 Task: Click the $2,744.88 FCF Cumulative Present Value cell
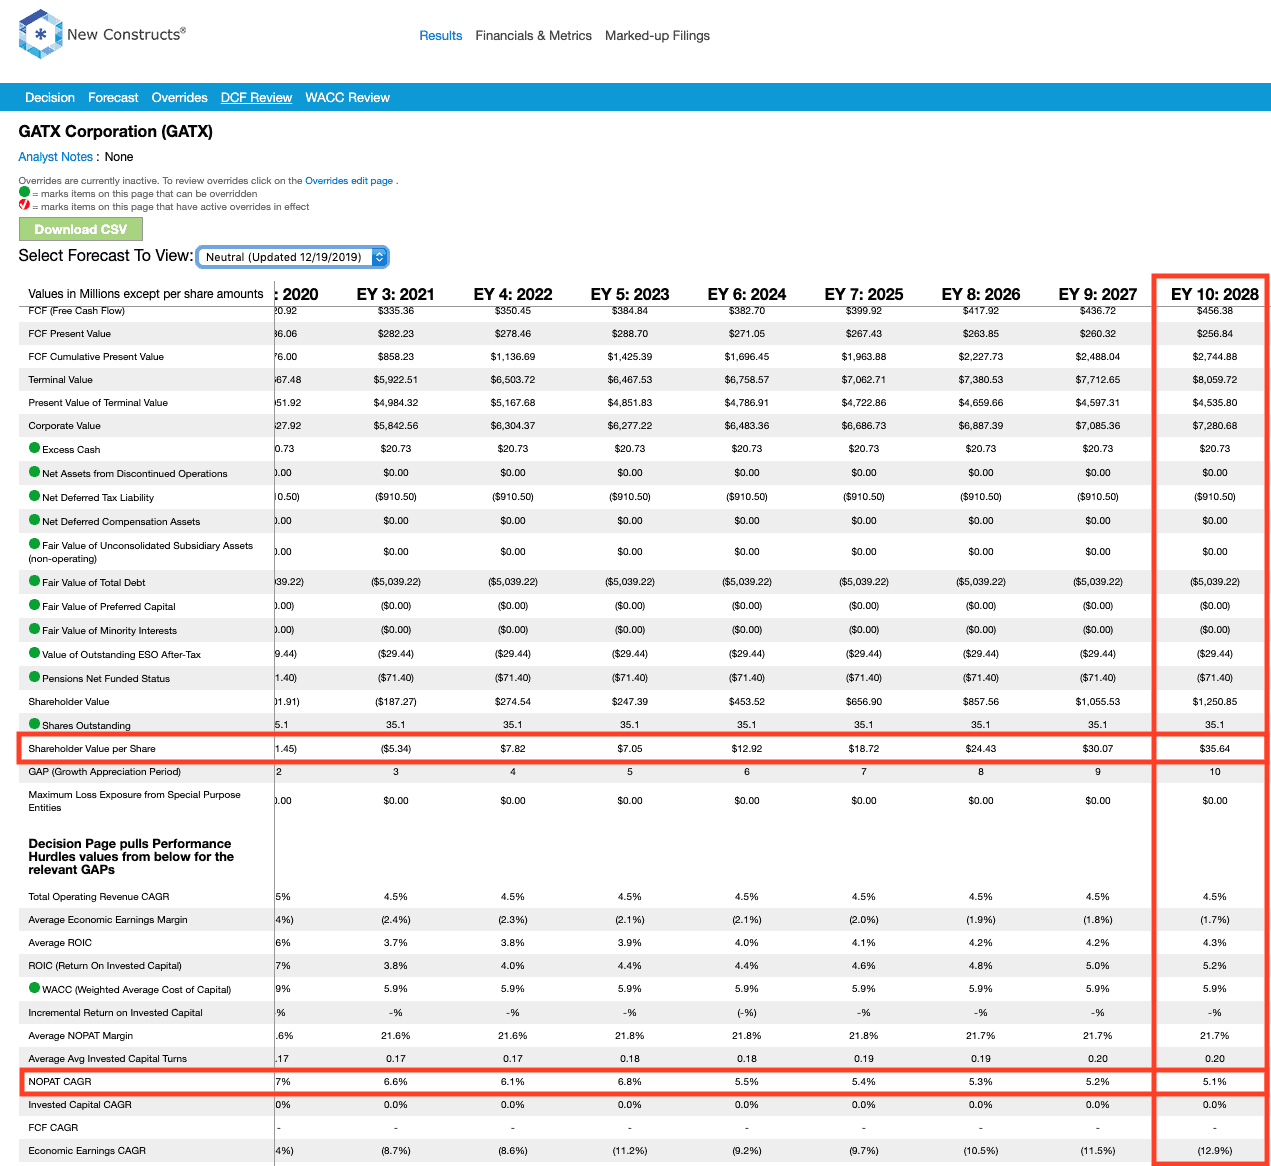pos(1214,356)
